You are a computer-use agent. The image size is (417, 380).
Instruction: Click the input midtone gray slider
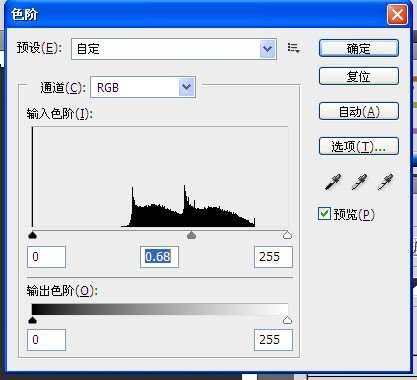pos(191,235)
